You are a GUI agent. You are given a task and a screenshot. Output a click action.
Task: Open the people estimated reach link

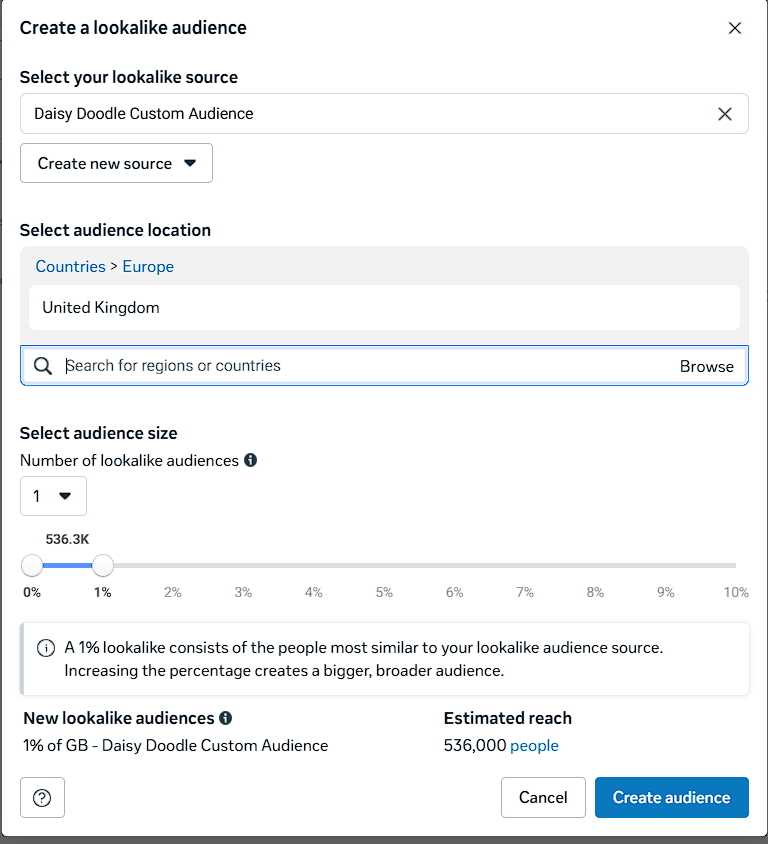[534, 746]
